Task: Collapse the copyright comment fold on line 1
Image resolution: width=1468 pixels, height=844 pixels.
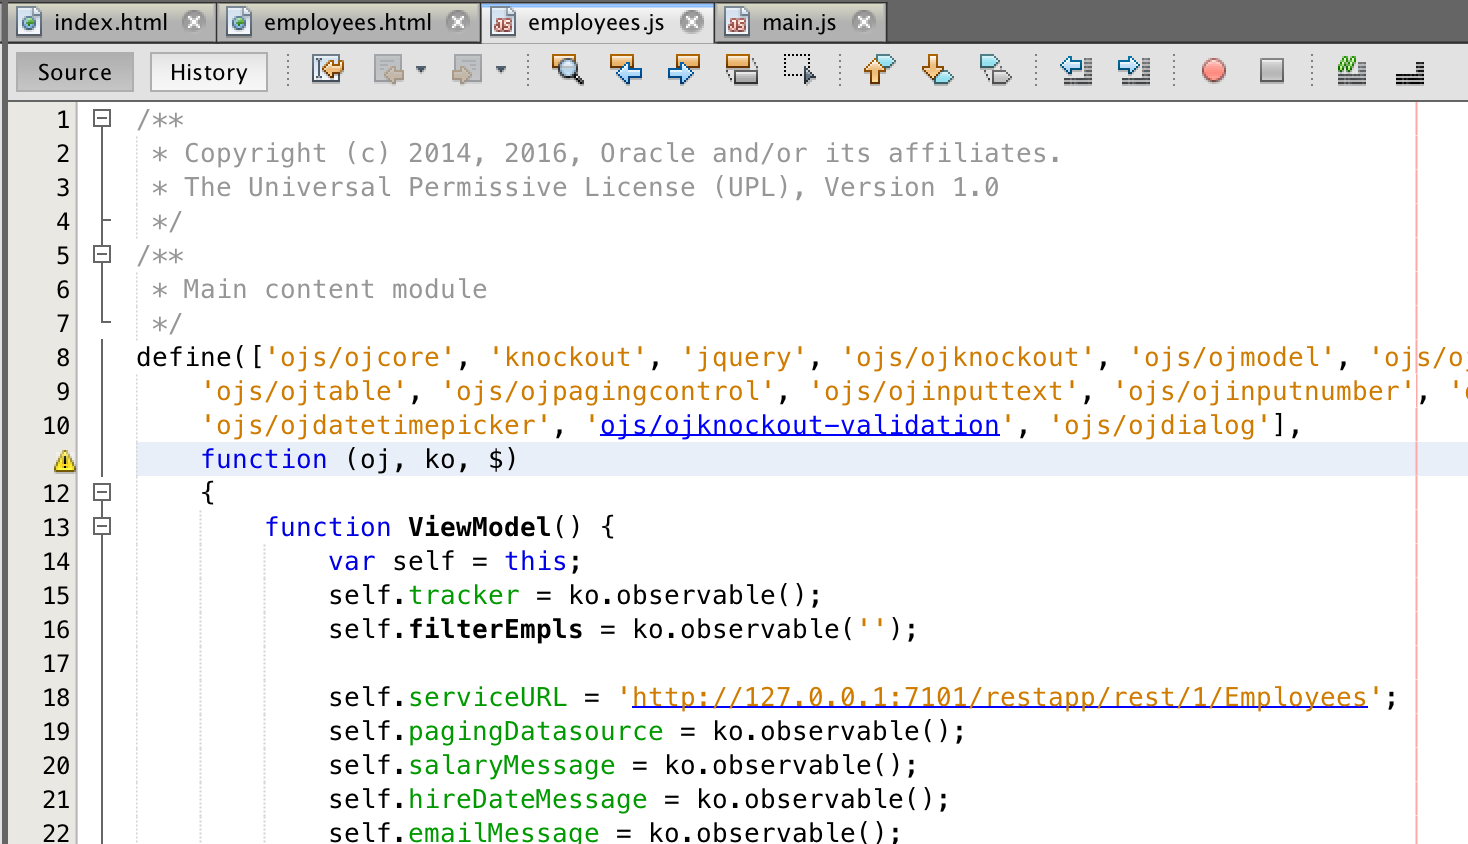Action: [x=101, y=119]
